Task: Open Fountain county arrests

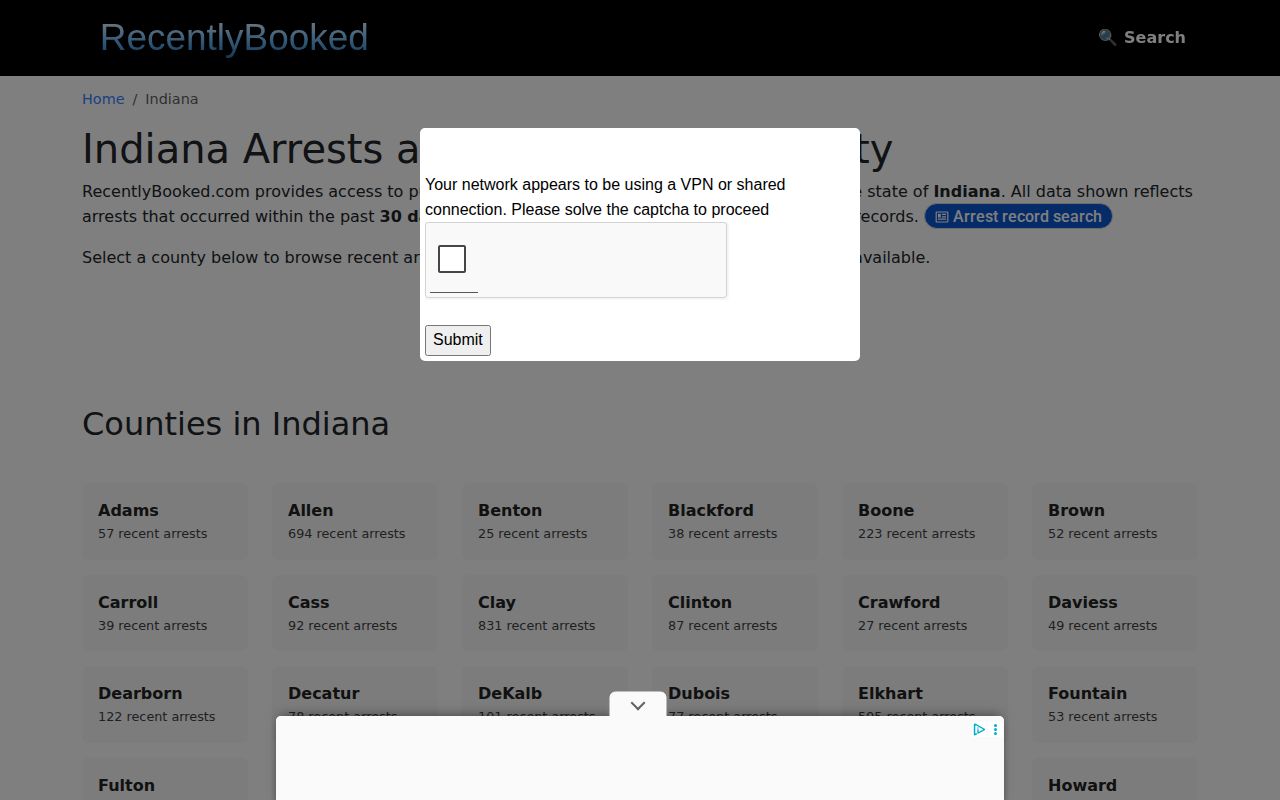Action: coord(1115,704)
